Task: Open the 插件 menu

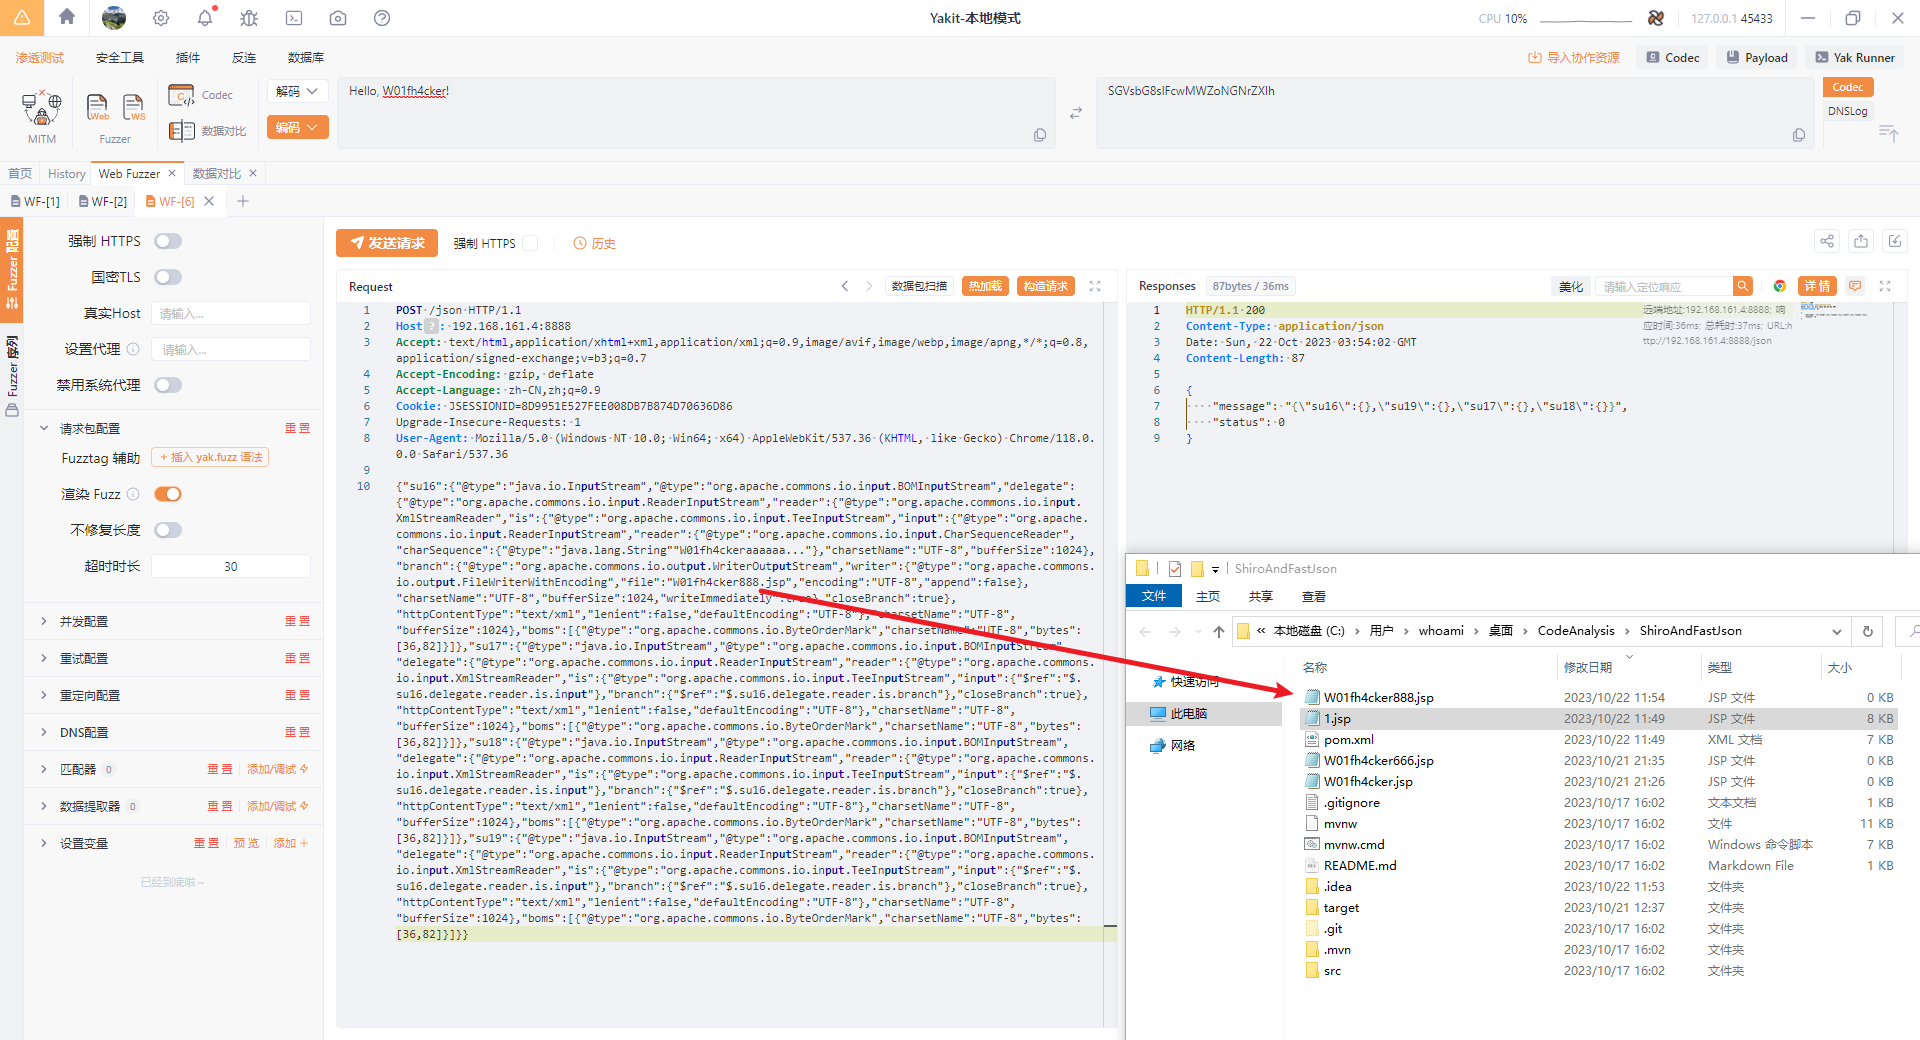Action: pos(188,58)
